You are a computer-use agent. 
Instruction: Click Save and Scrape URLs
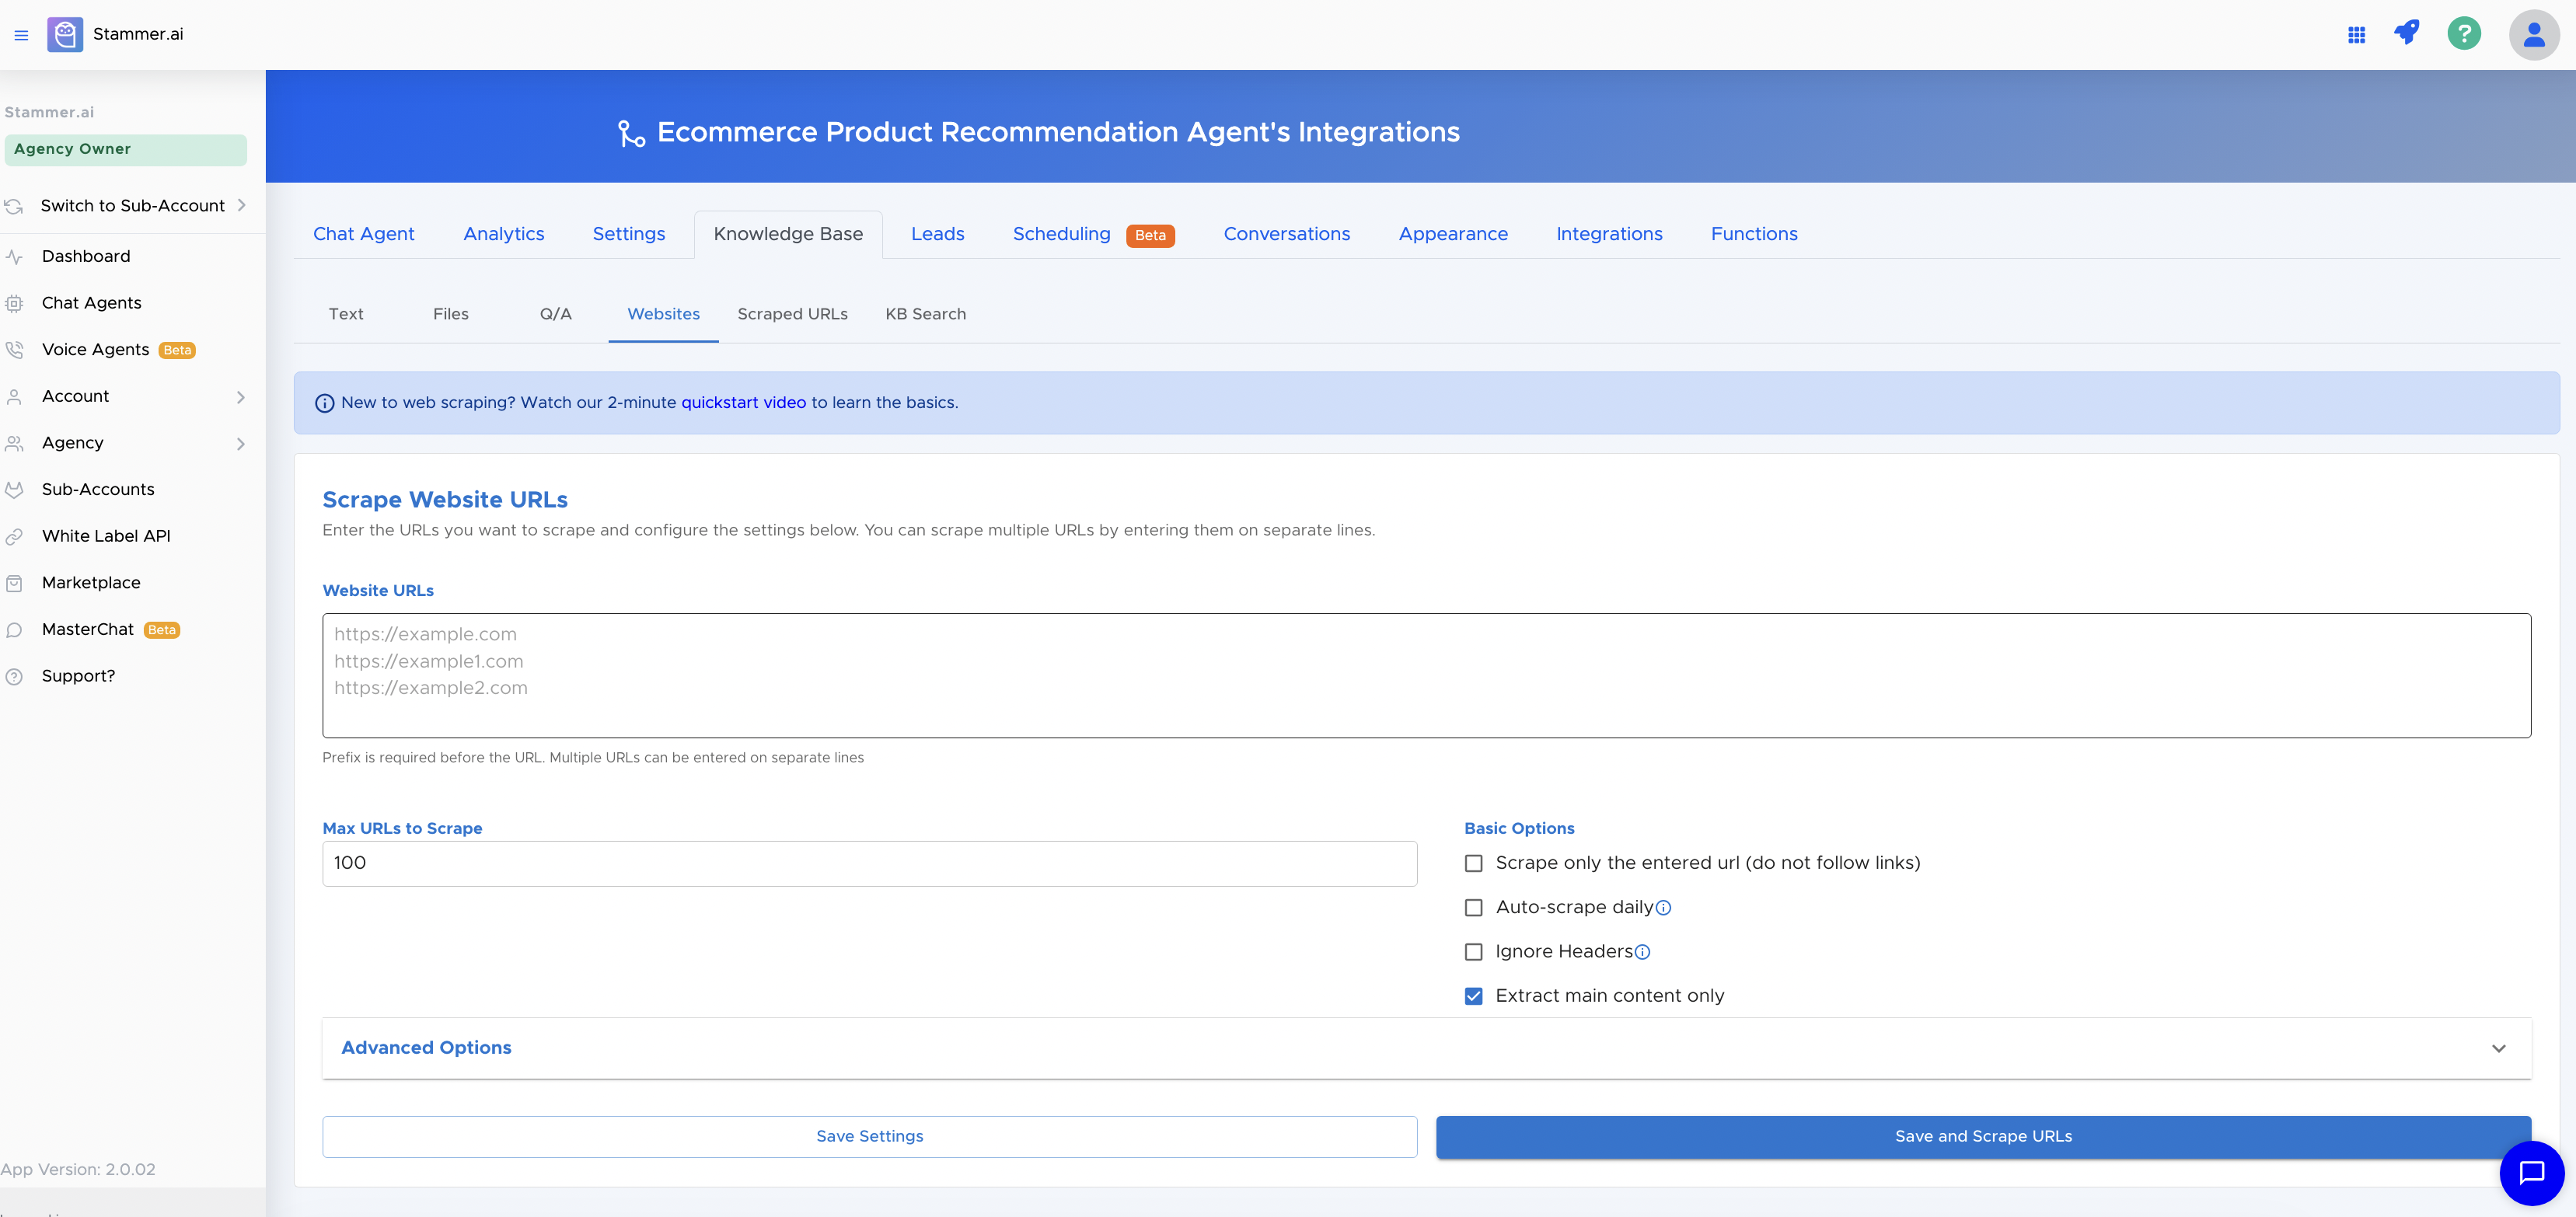[1982, 1136]
